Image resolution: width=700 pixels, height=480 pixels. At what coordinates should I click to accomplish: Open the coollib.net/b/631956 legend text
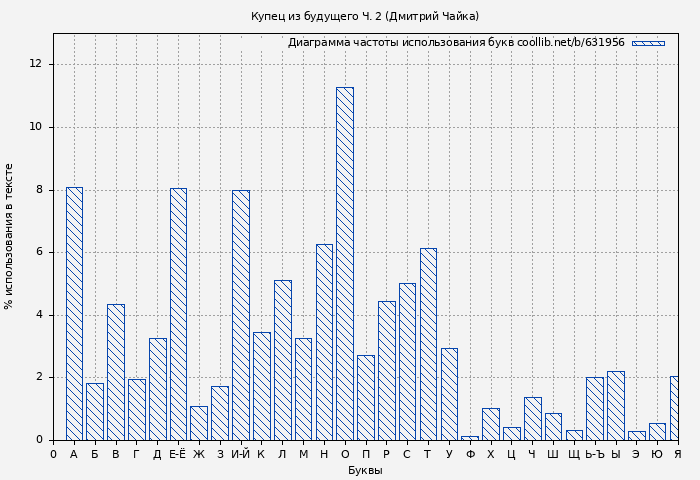click(570, 43)
